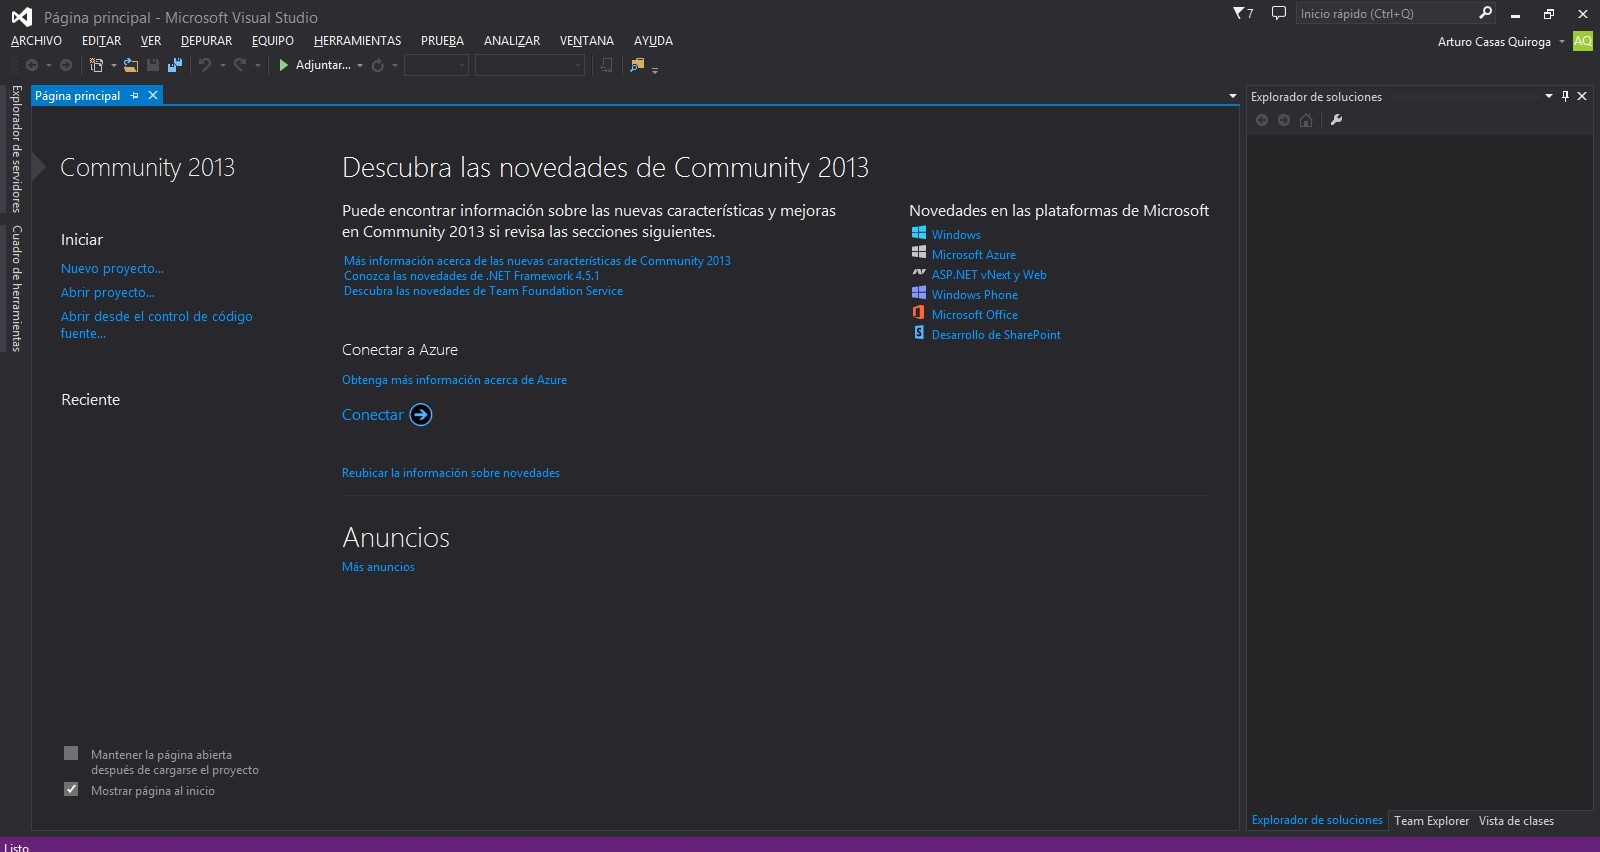Click the New Project toolbar icon
Image resolution: width=1600 pixels, height=852 pixels.
[96, 65]
